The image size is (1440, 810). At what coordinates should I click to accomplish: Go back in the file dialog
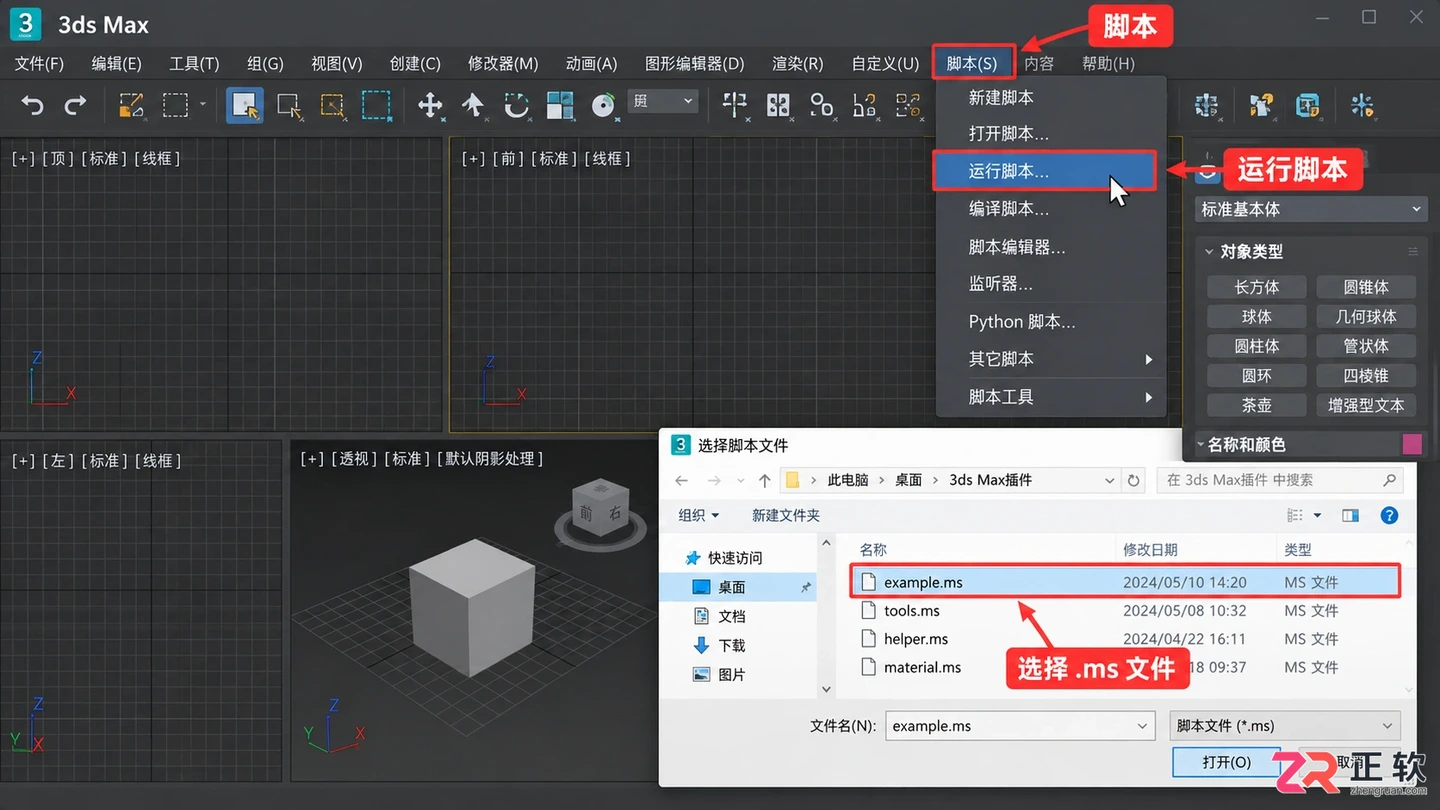coord(682,480)
